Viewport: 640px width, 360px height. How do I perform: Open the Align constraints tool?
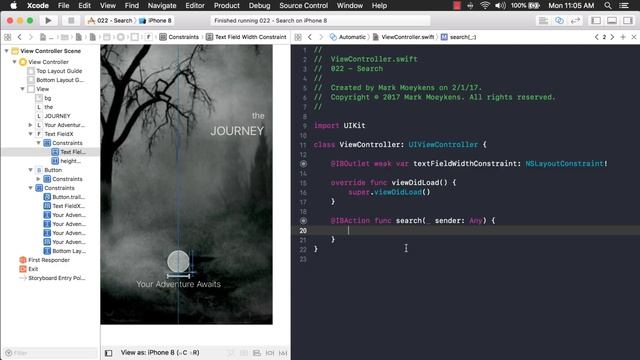coord(257,353)
